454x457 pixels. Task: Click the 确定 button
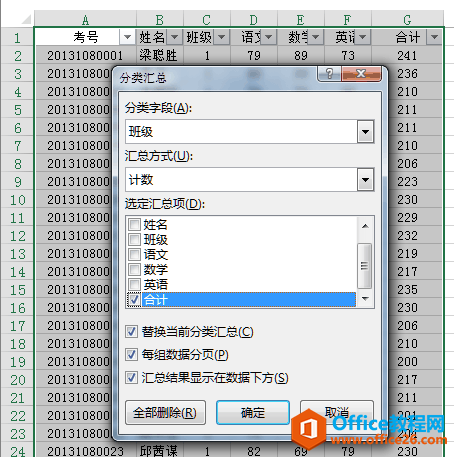(x=253, y=413)
